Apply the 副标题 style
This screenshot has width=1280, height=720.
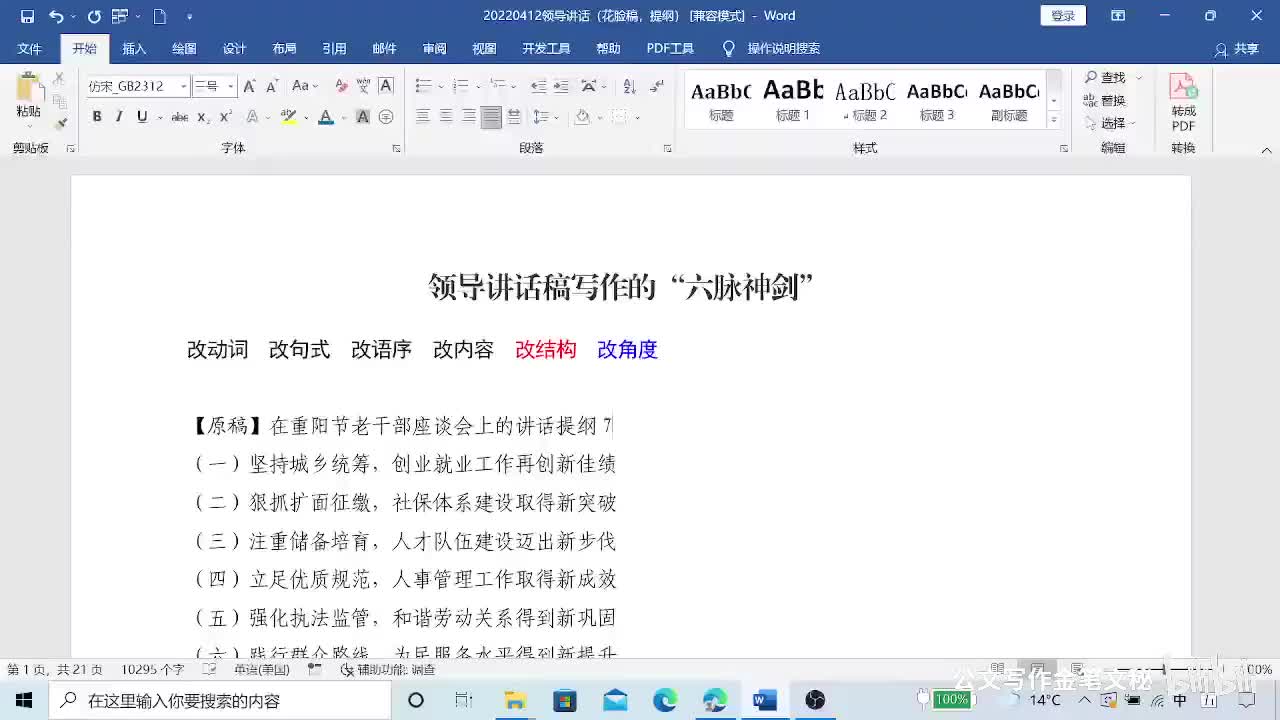point(1009,99)
